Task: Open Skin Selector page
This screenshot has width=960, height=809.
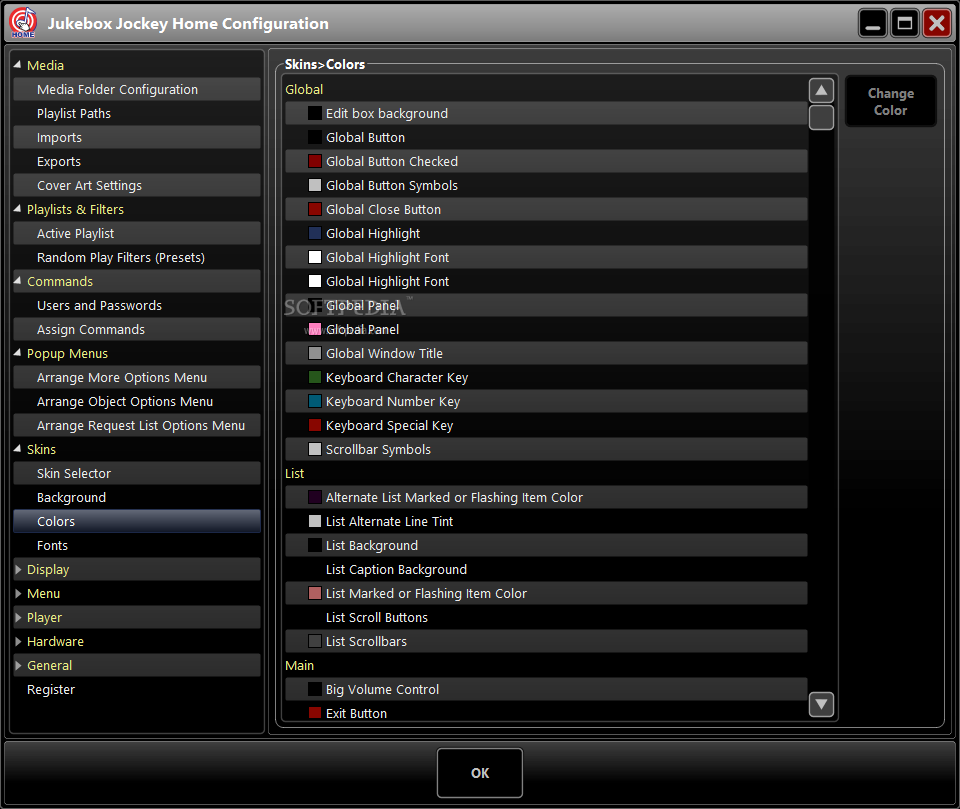Action: [x=137, y=473]
